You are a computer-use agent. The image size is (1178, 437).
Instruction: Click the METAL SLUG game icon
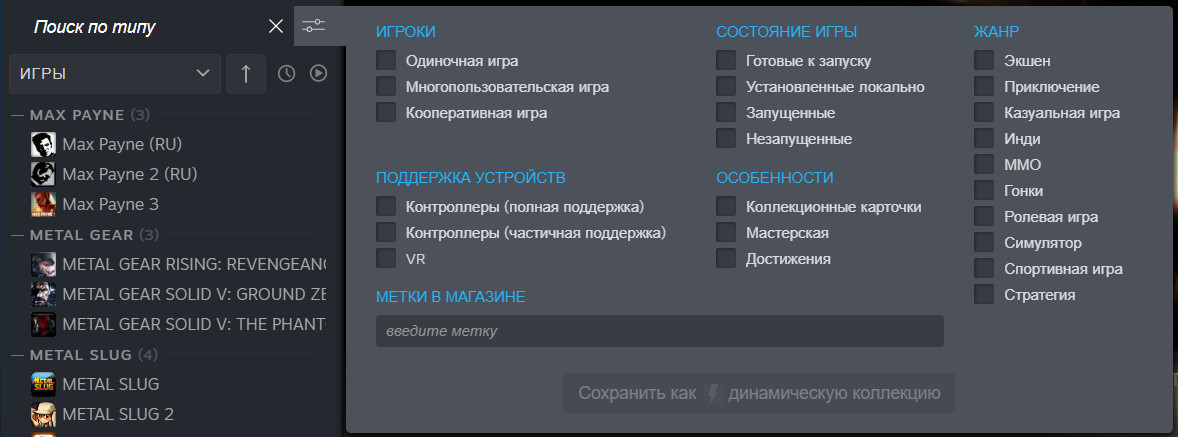(43, 384)
